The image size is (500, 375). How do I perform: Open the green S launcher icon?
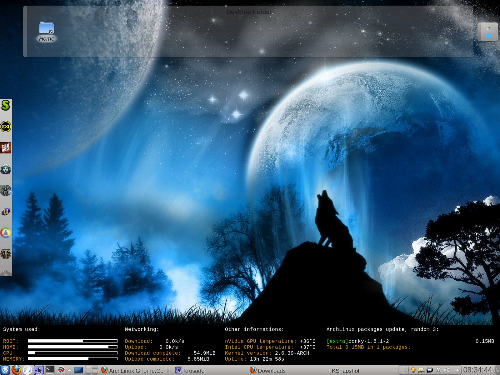6,105
